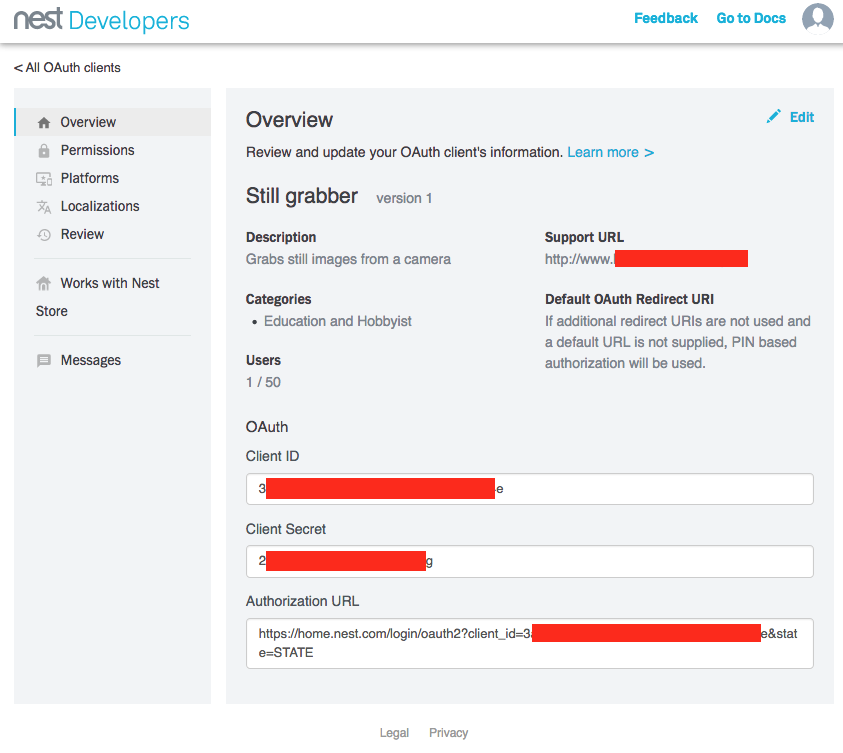Click the Client Secret field
The image size is (843, 753).
coord(530,561)
